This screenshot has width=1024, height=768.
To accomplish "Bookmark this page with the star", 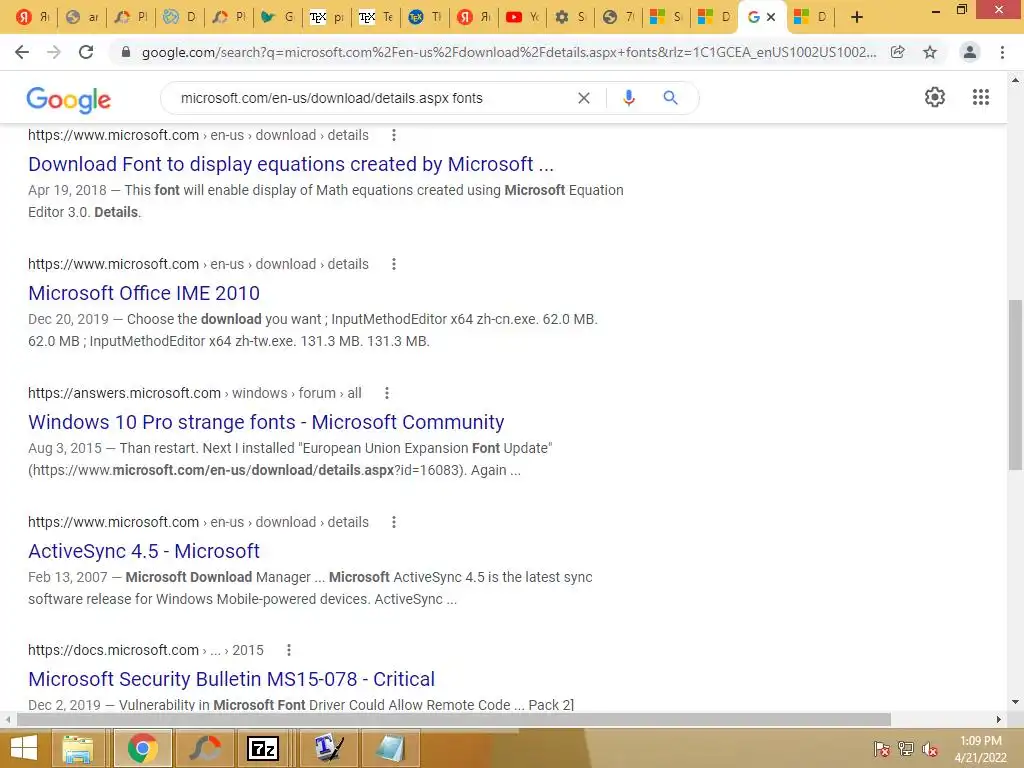I will tap(930, 52).
